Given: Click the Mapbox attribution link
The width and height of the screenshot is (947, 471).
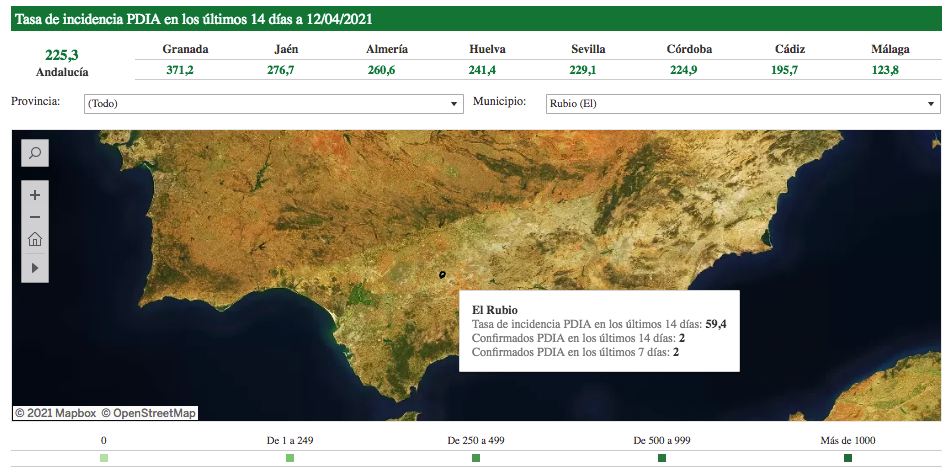Looking at the screenshot, I should point(69,413).
